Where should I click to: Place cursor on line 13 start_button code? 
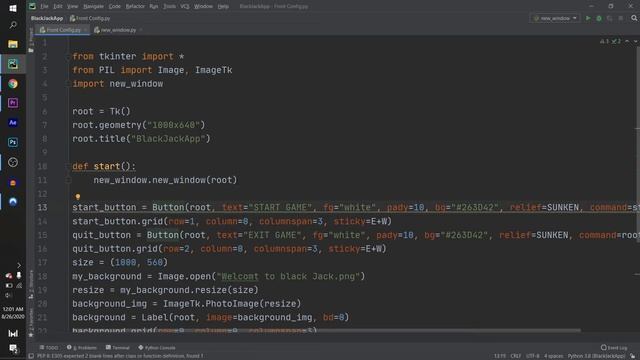(x=355, y=207)
